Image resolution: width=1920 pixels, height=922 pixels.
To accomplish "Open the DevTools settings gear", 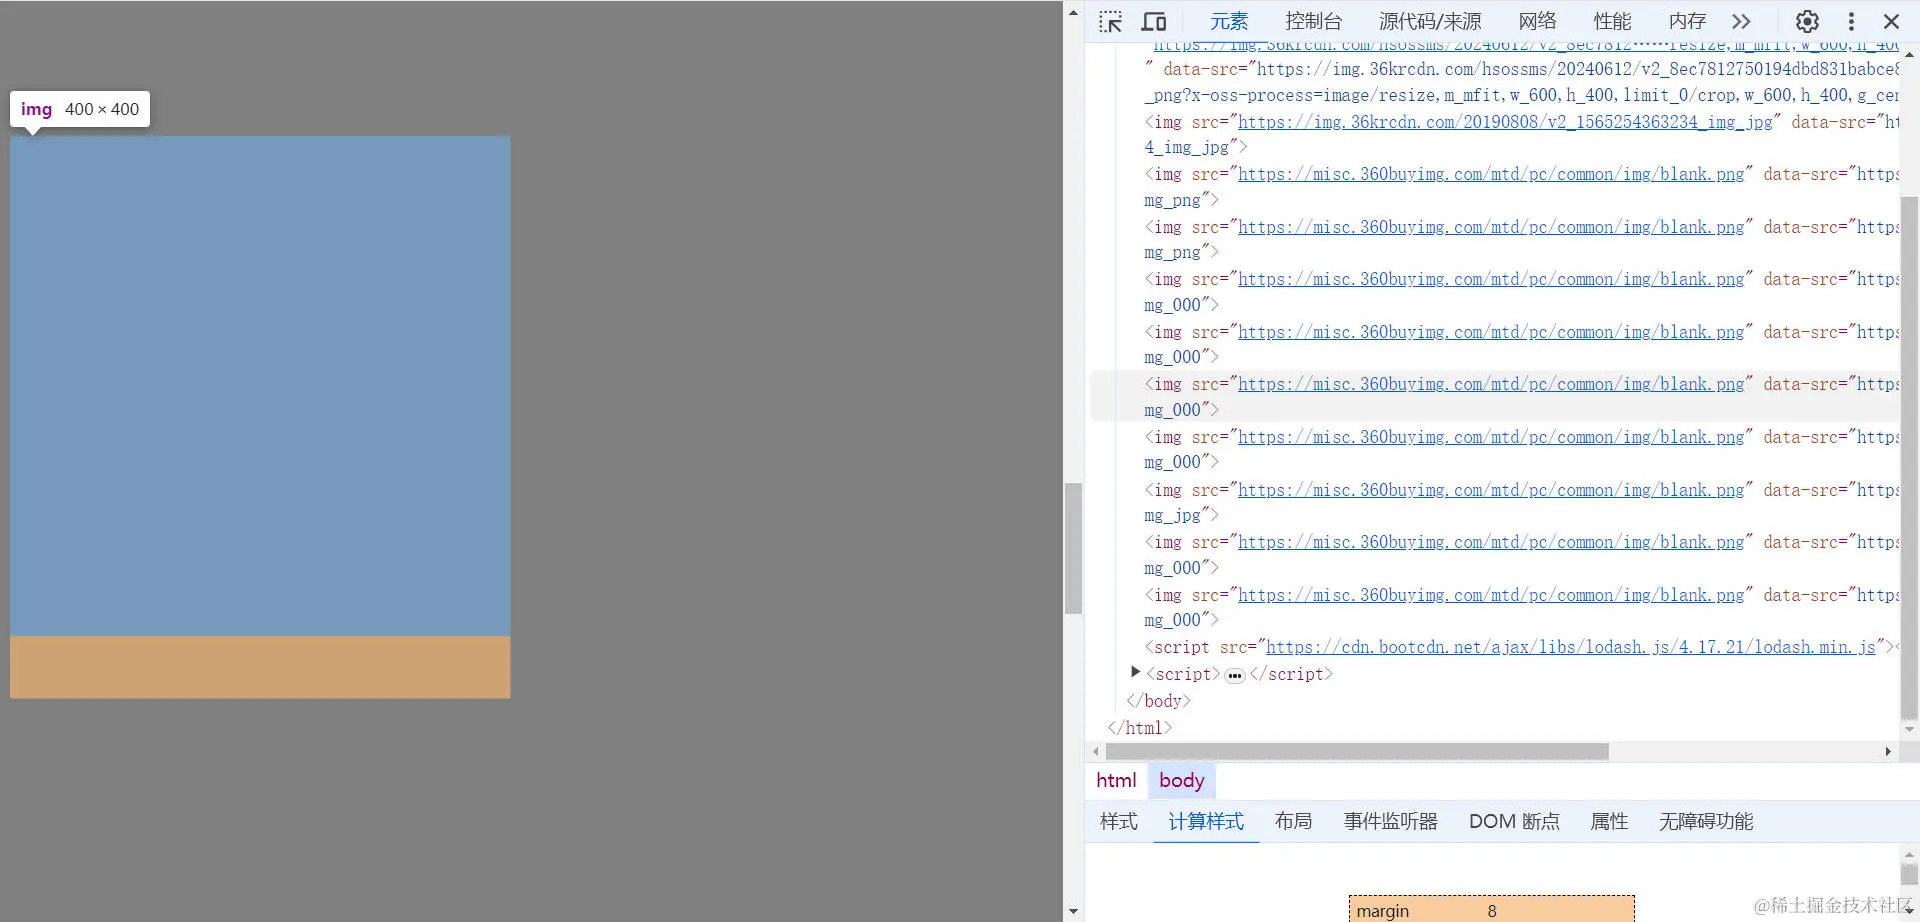I will pos(1806,21).
